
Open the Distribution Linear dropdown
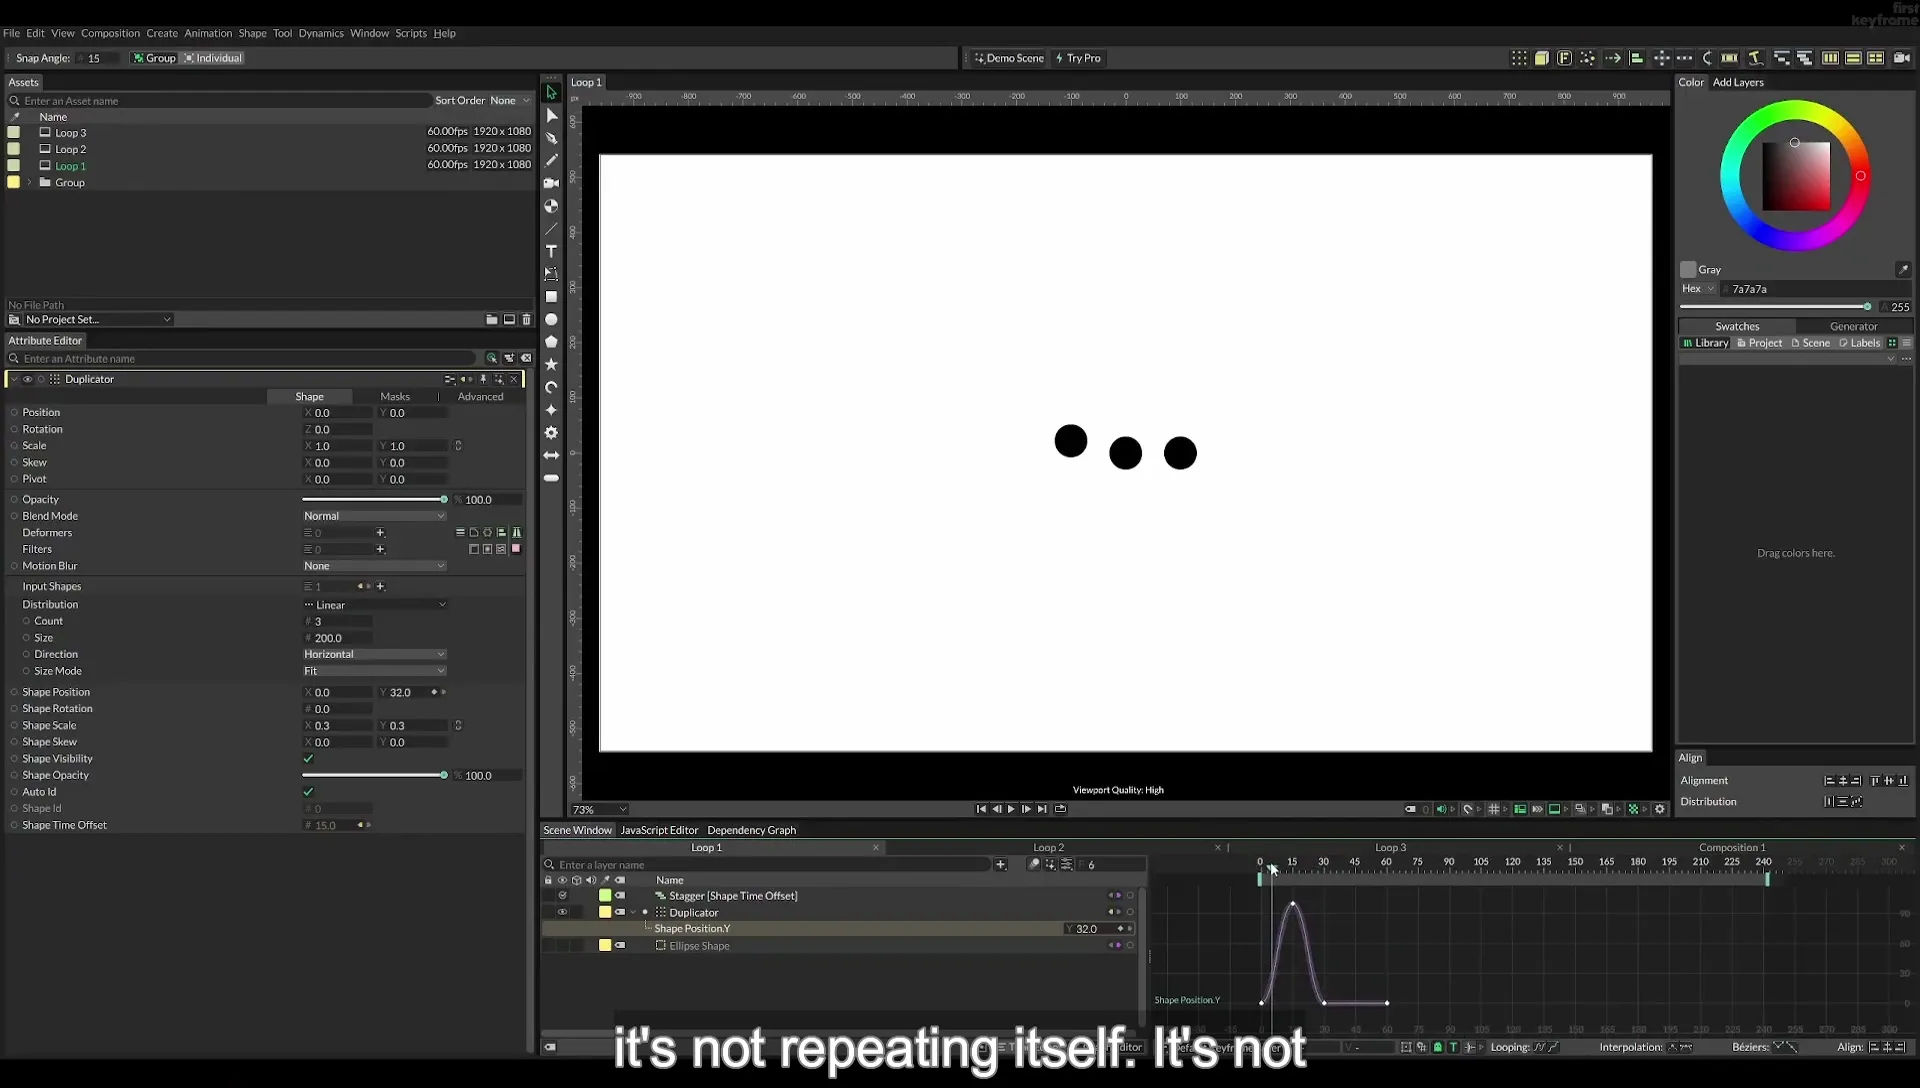pos(374,605)
